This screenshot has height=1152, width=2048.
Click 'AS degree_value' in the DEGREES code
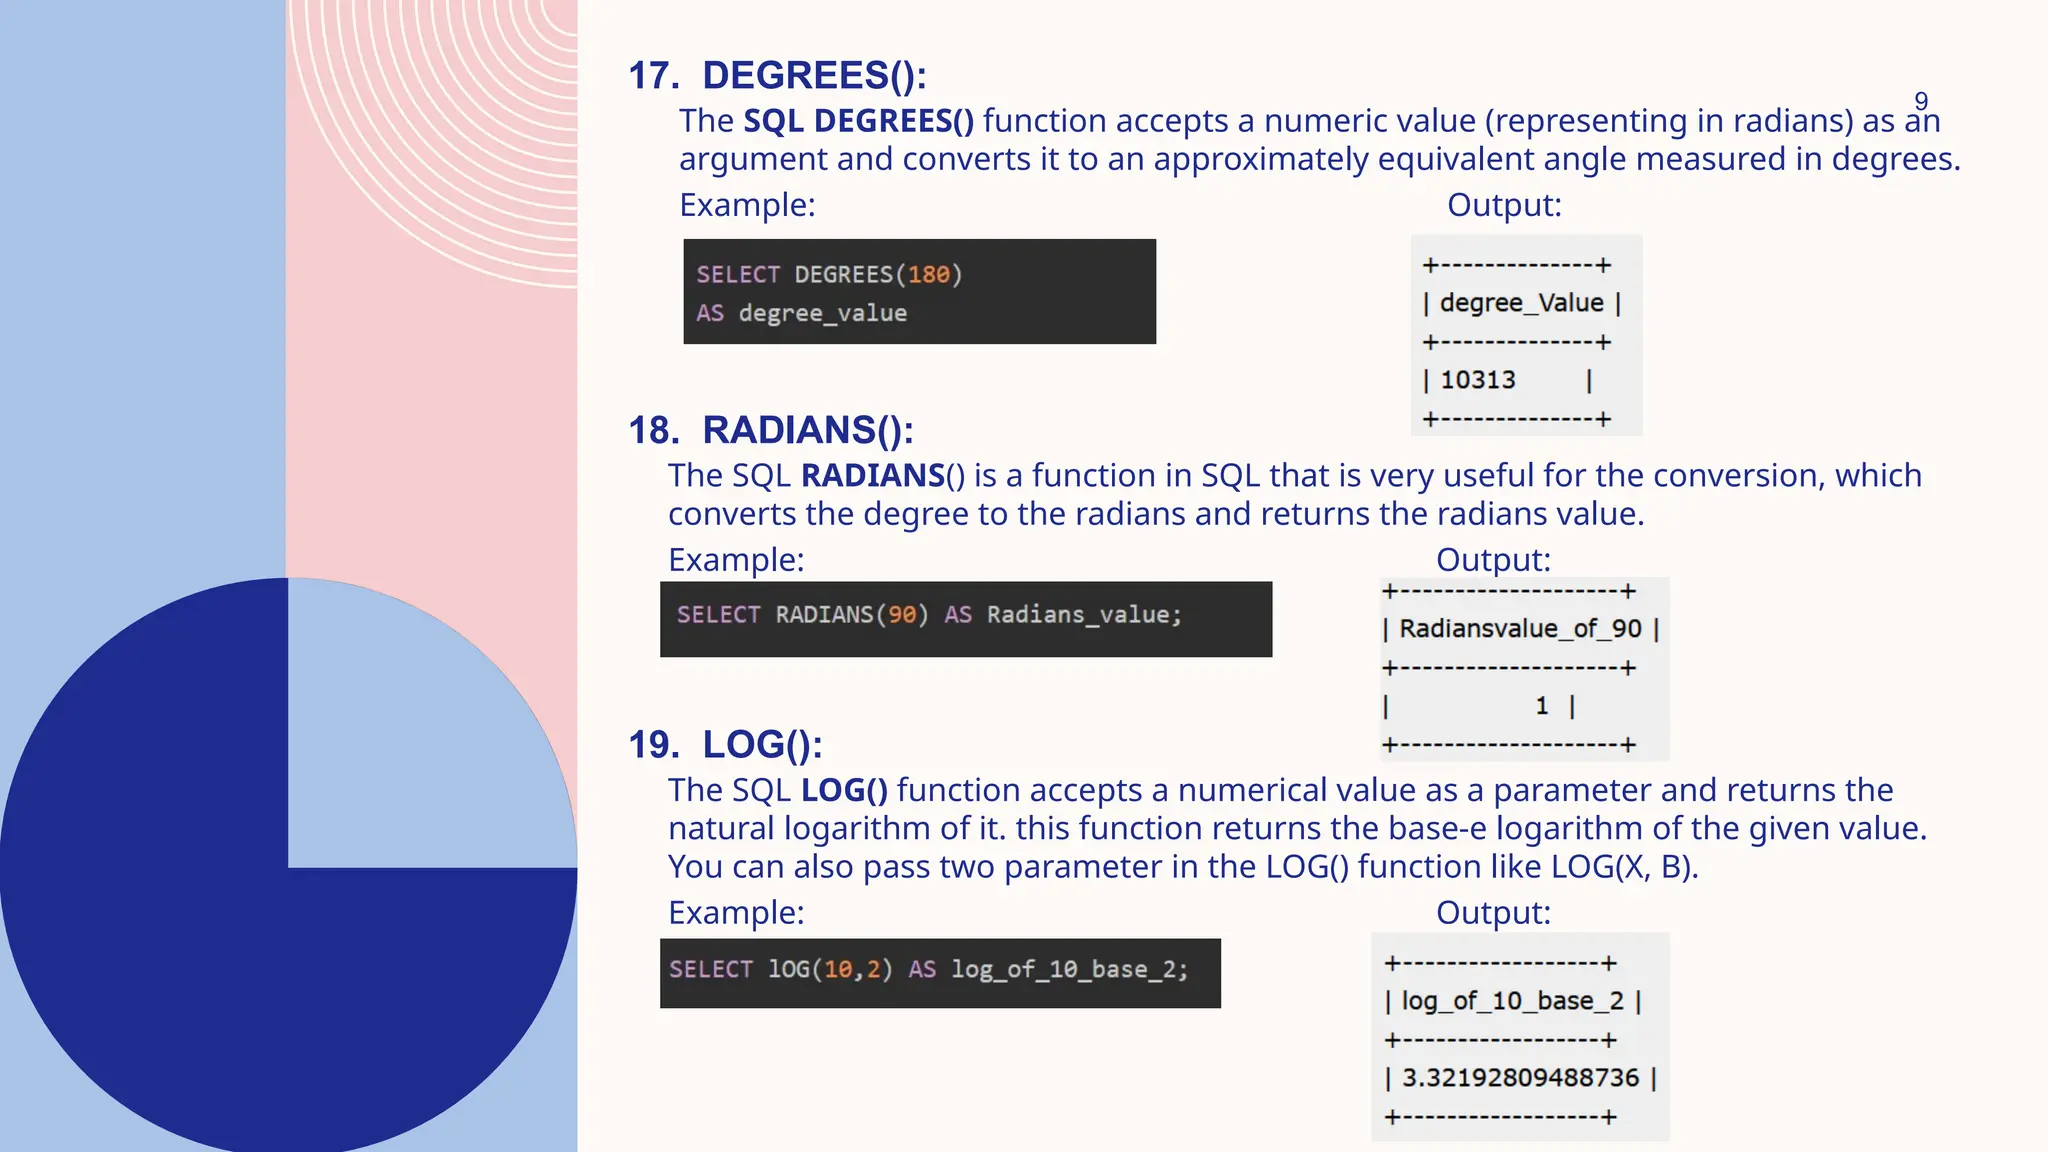[801, 313]
